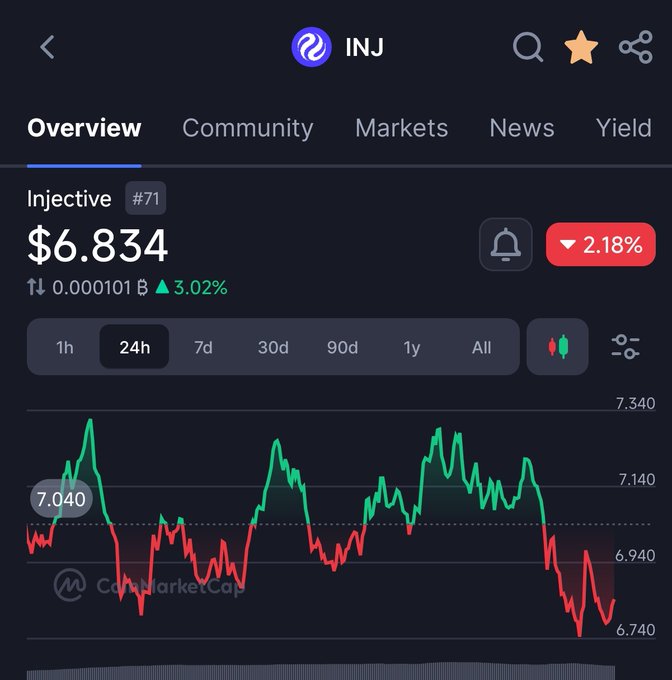This screenshot has height=680, width=672.
Task: Open chart settings sliders icon
Action: tap(625, 347)
